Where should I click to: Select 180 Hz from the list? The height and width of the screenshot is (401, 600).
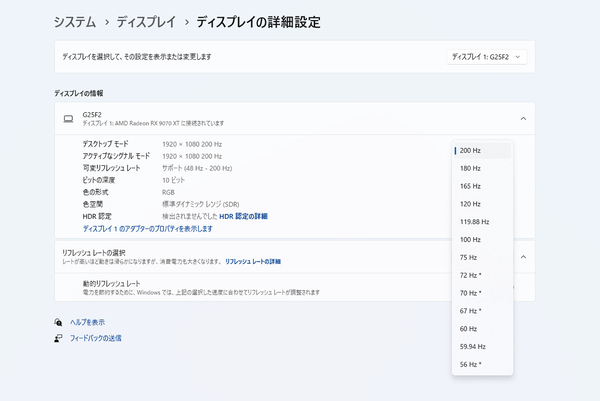483,168
